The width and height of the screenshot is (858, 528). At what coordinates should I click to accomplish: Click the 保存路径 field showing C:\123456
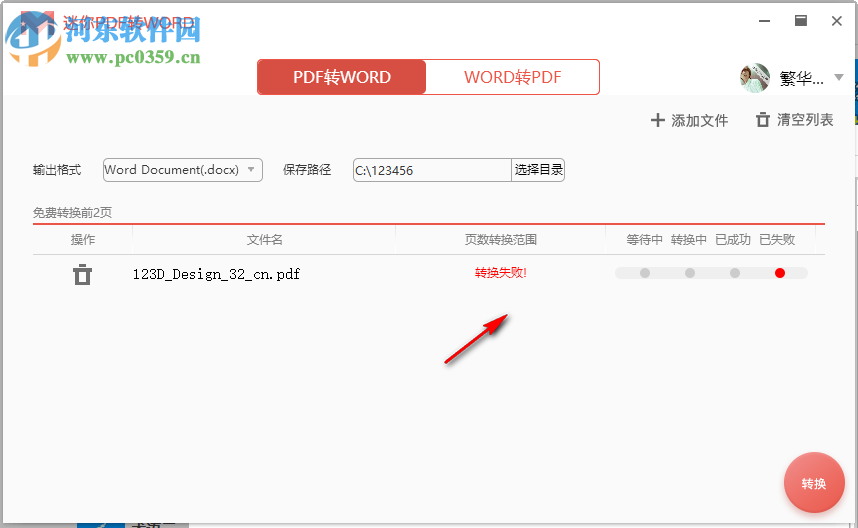click(x=432, y=170)
